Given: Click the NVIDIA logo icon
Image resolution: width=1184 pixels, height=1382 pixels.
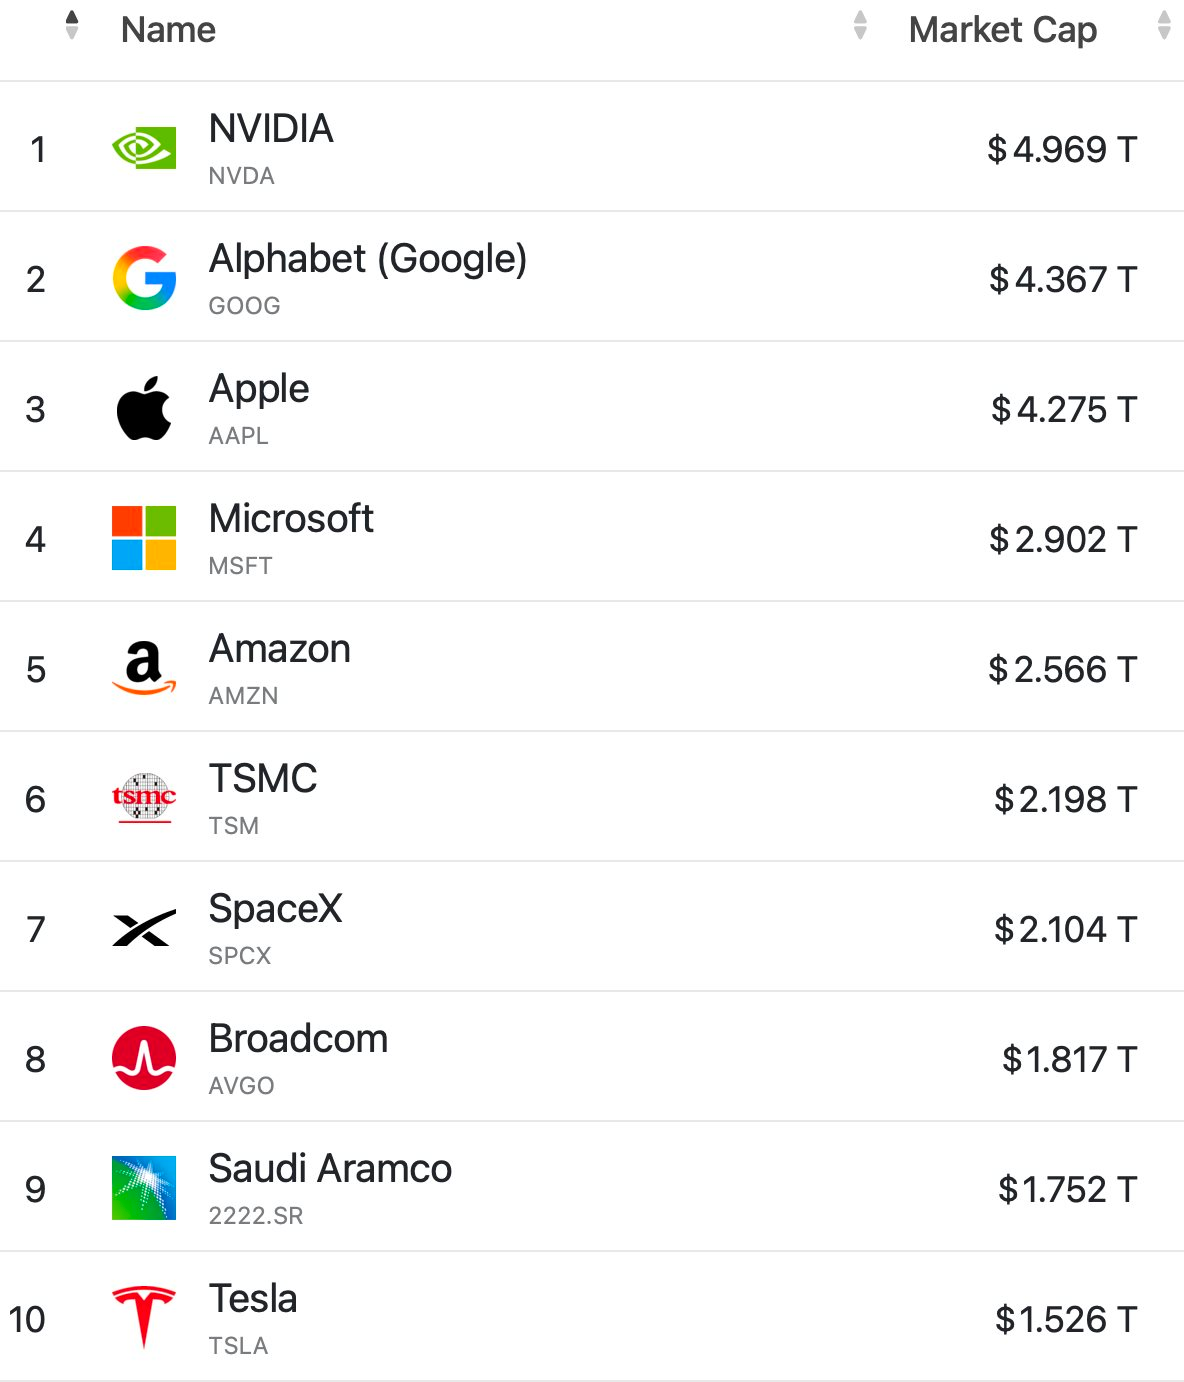Looking at the screenshot, I should coord(144,148).
